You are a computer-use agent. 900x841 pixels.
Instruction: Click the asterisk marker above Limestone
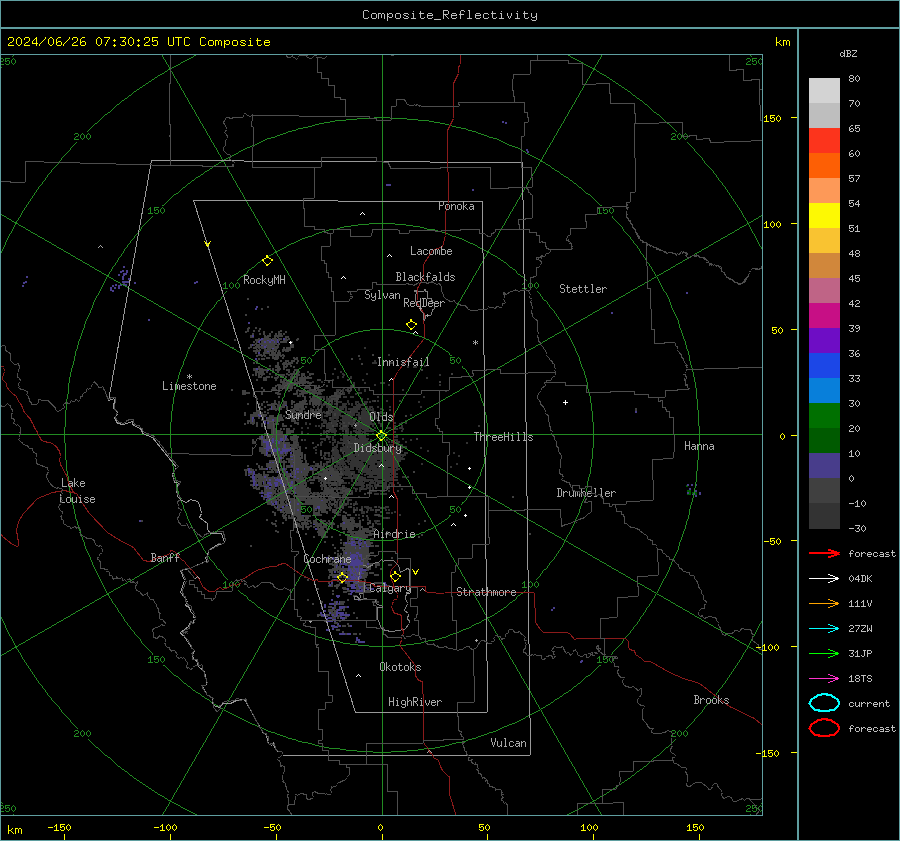click(x=189, y=377)
